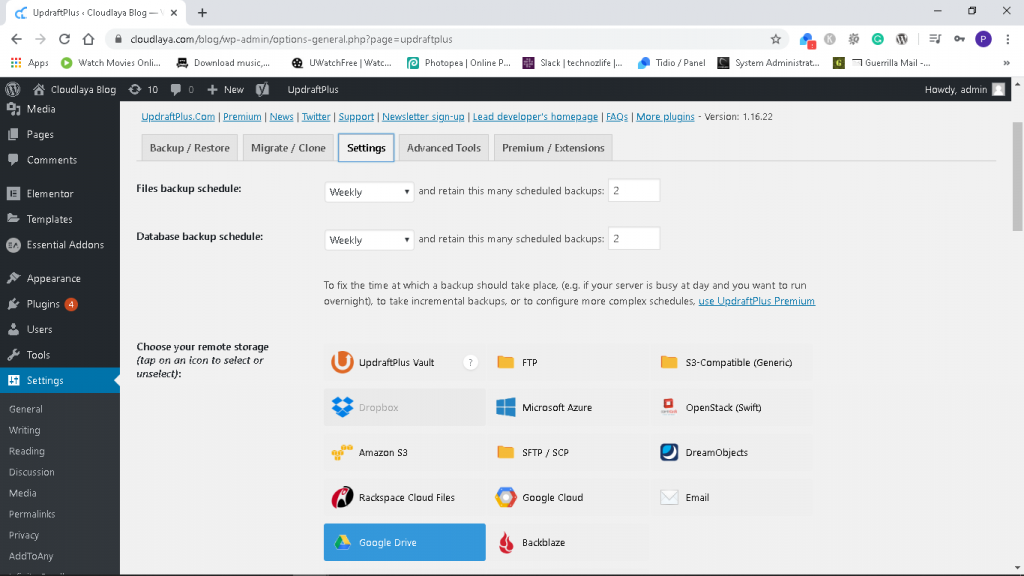The height and width of the screenshot is (576, 1024).
Task: Open the Premium link at top
Action: coord(242,116)
